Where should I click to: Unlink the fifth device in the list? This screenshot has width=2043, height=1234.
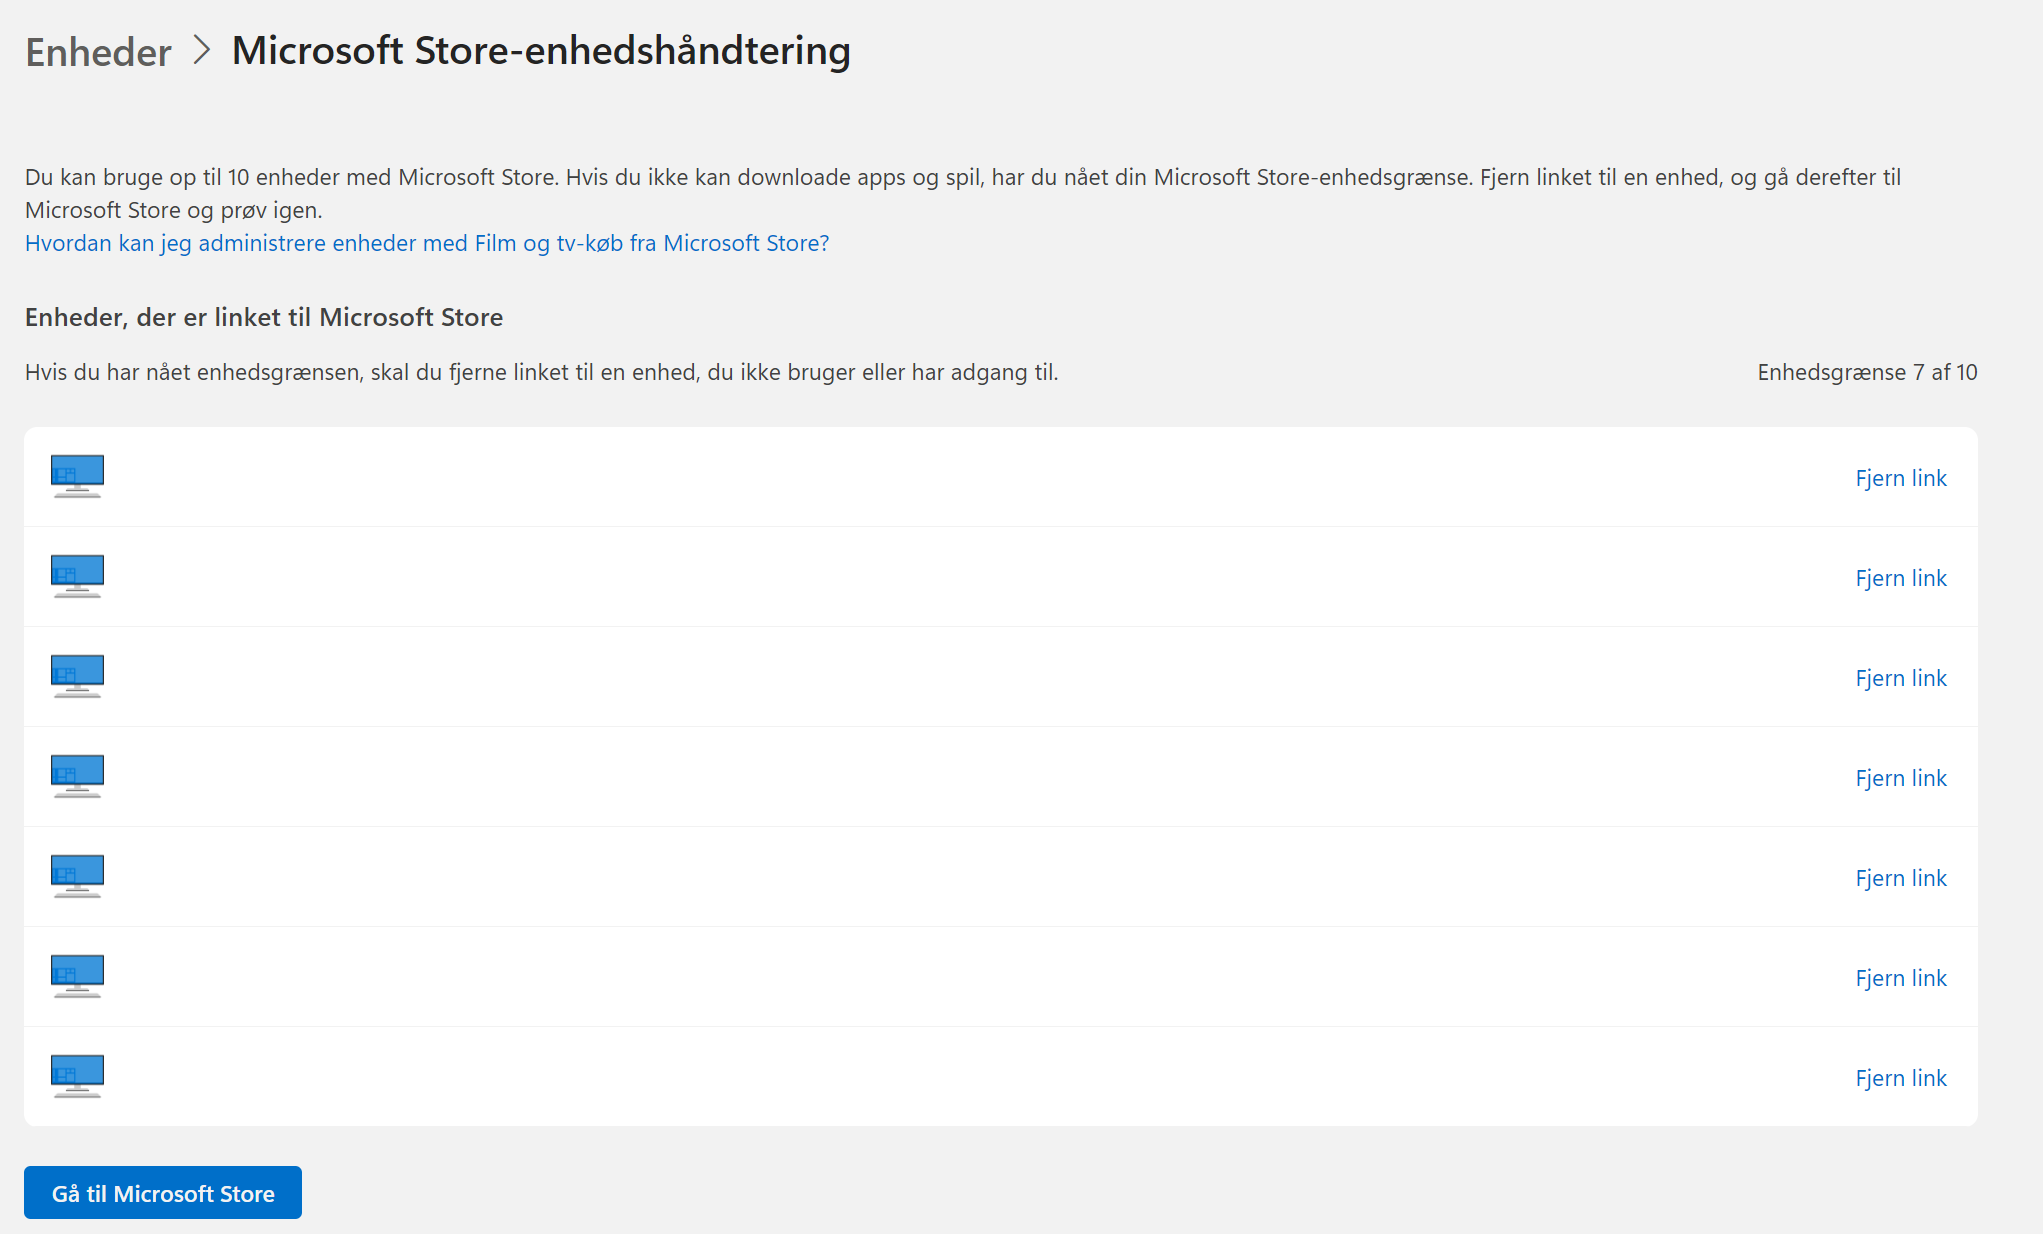[x=1901, y=878]
